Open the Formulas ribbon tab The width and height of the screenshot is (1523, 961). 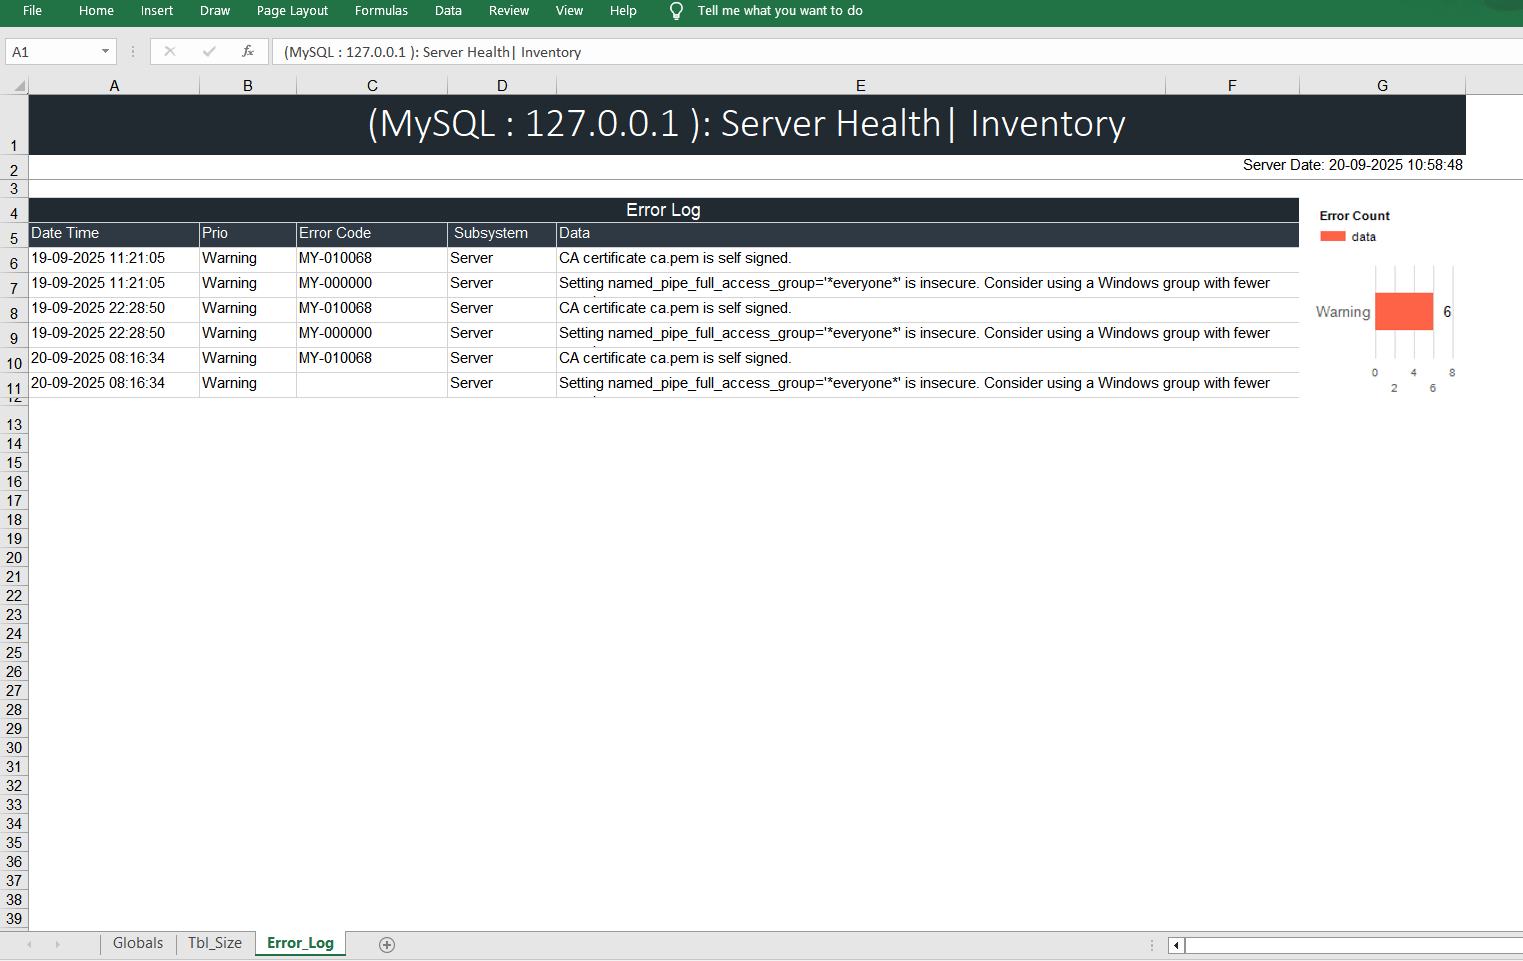381,11
